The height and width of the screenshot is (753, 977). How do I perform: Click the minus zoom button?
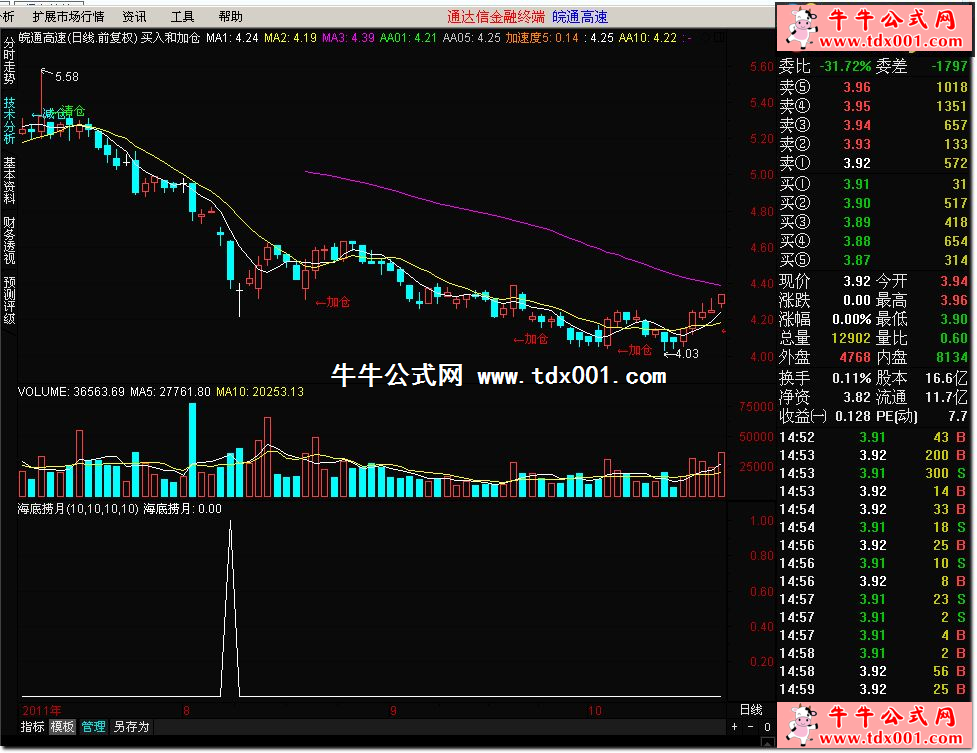tap(750, 727)
